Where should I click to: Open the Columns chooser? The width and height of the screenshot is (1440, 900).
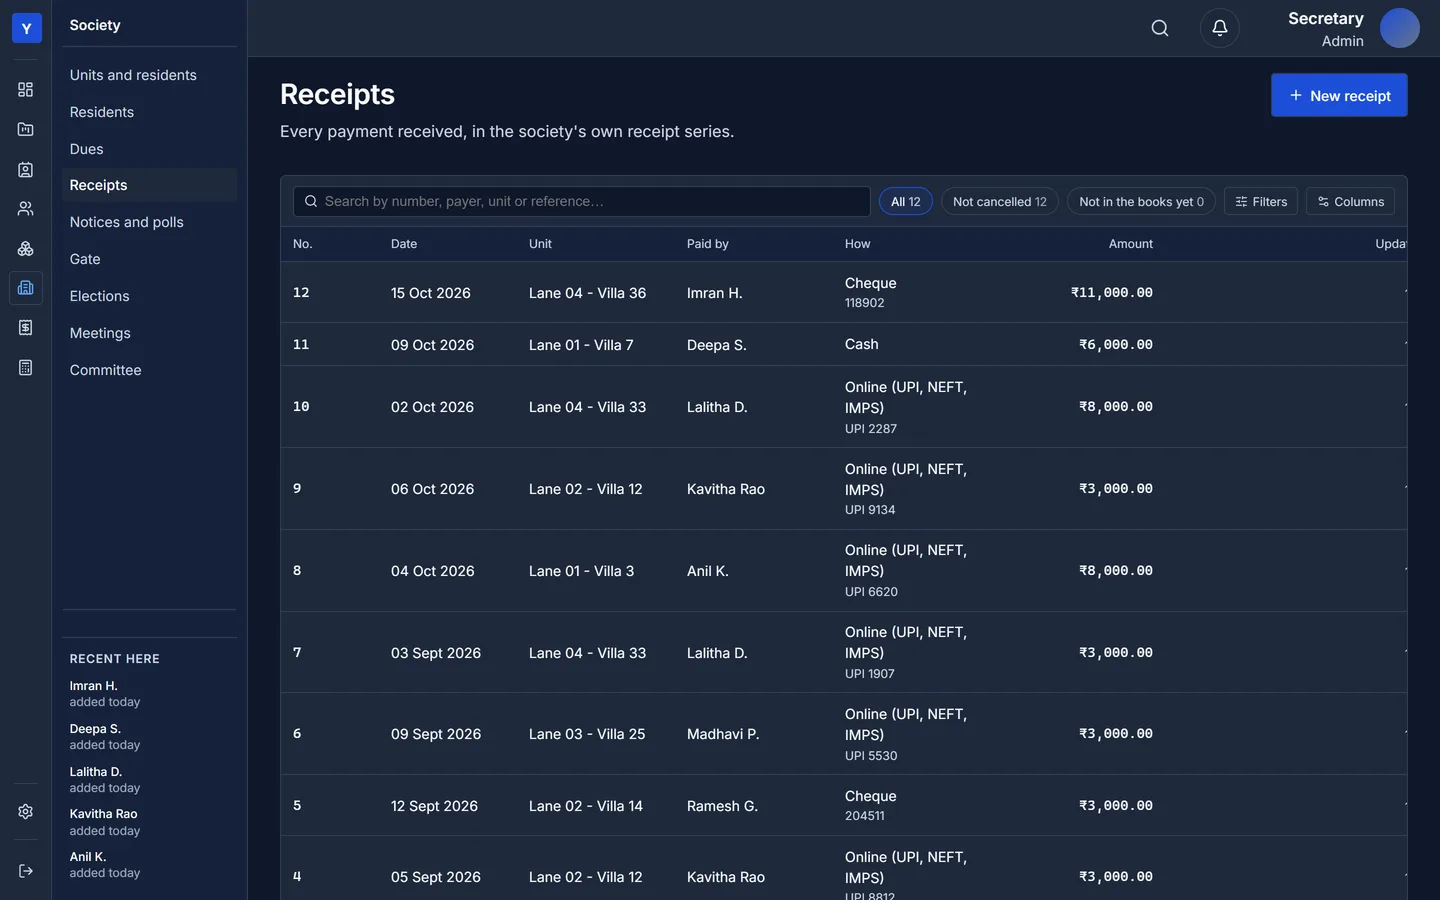point(1350,201)
